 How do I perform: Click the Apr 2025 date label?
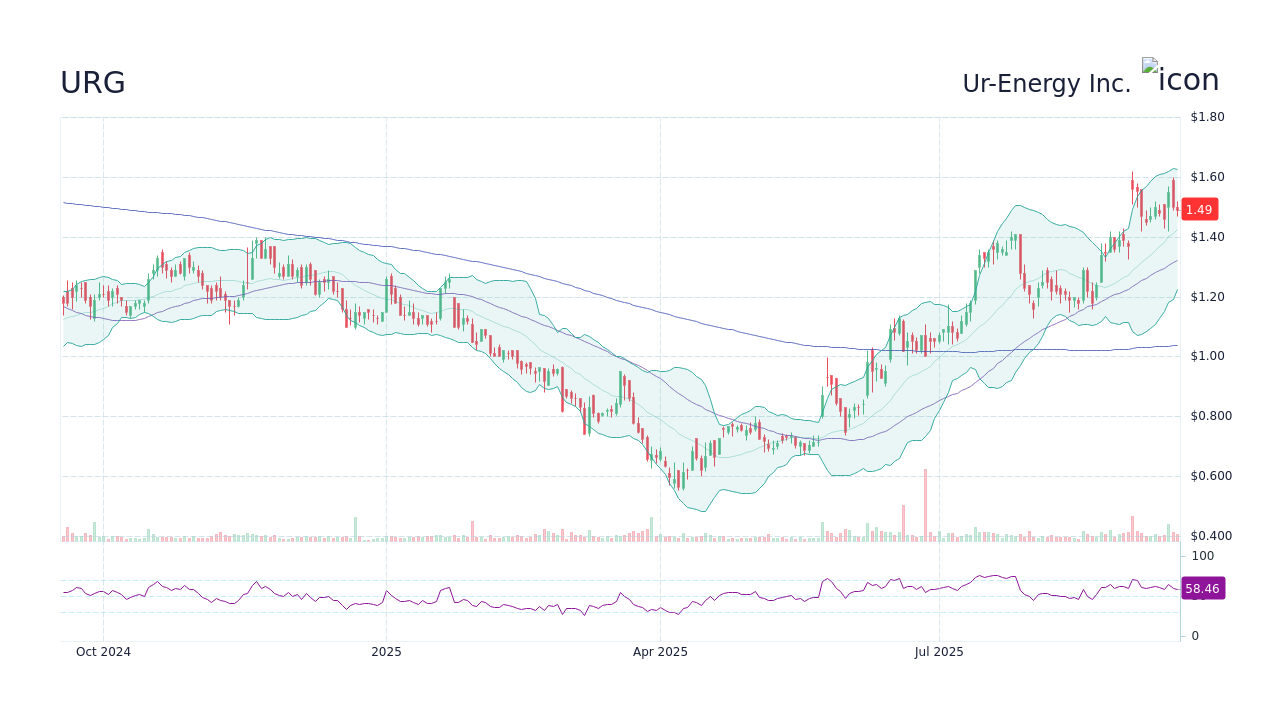(660, 651)
